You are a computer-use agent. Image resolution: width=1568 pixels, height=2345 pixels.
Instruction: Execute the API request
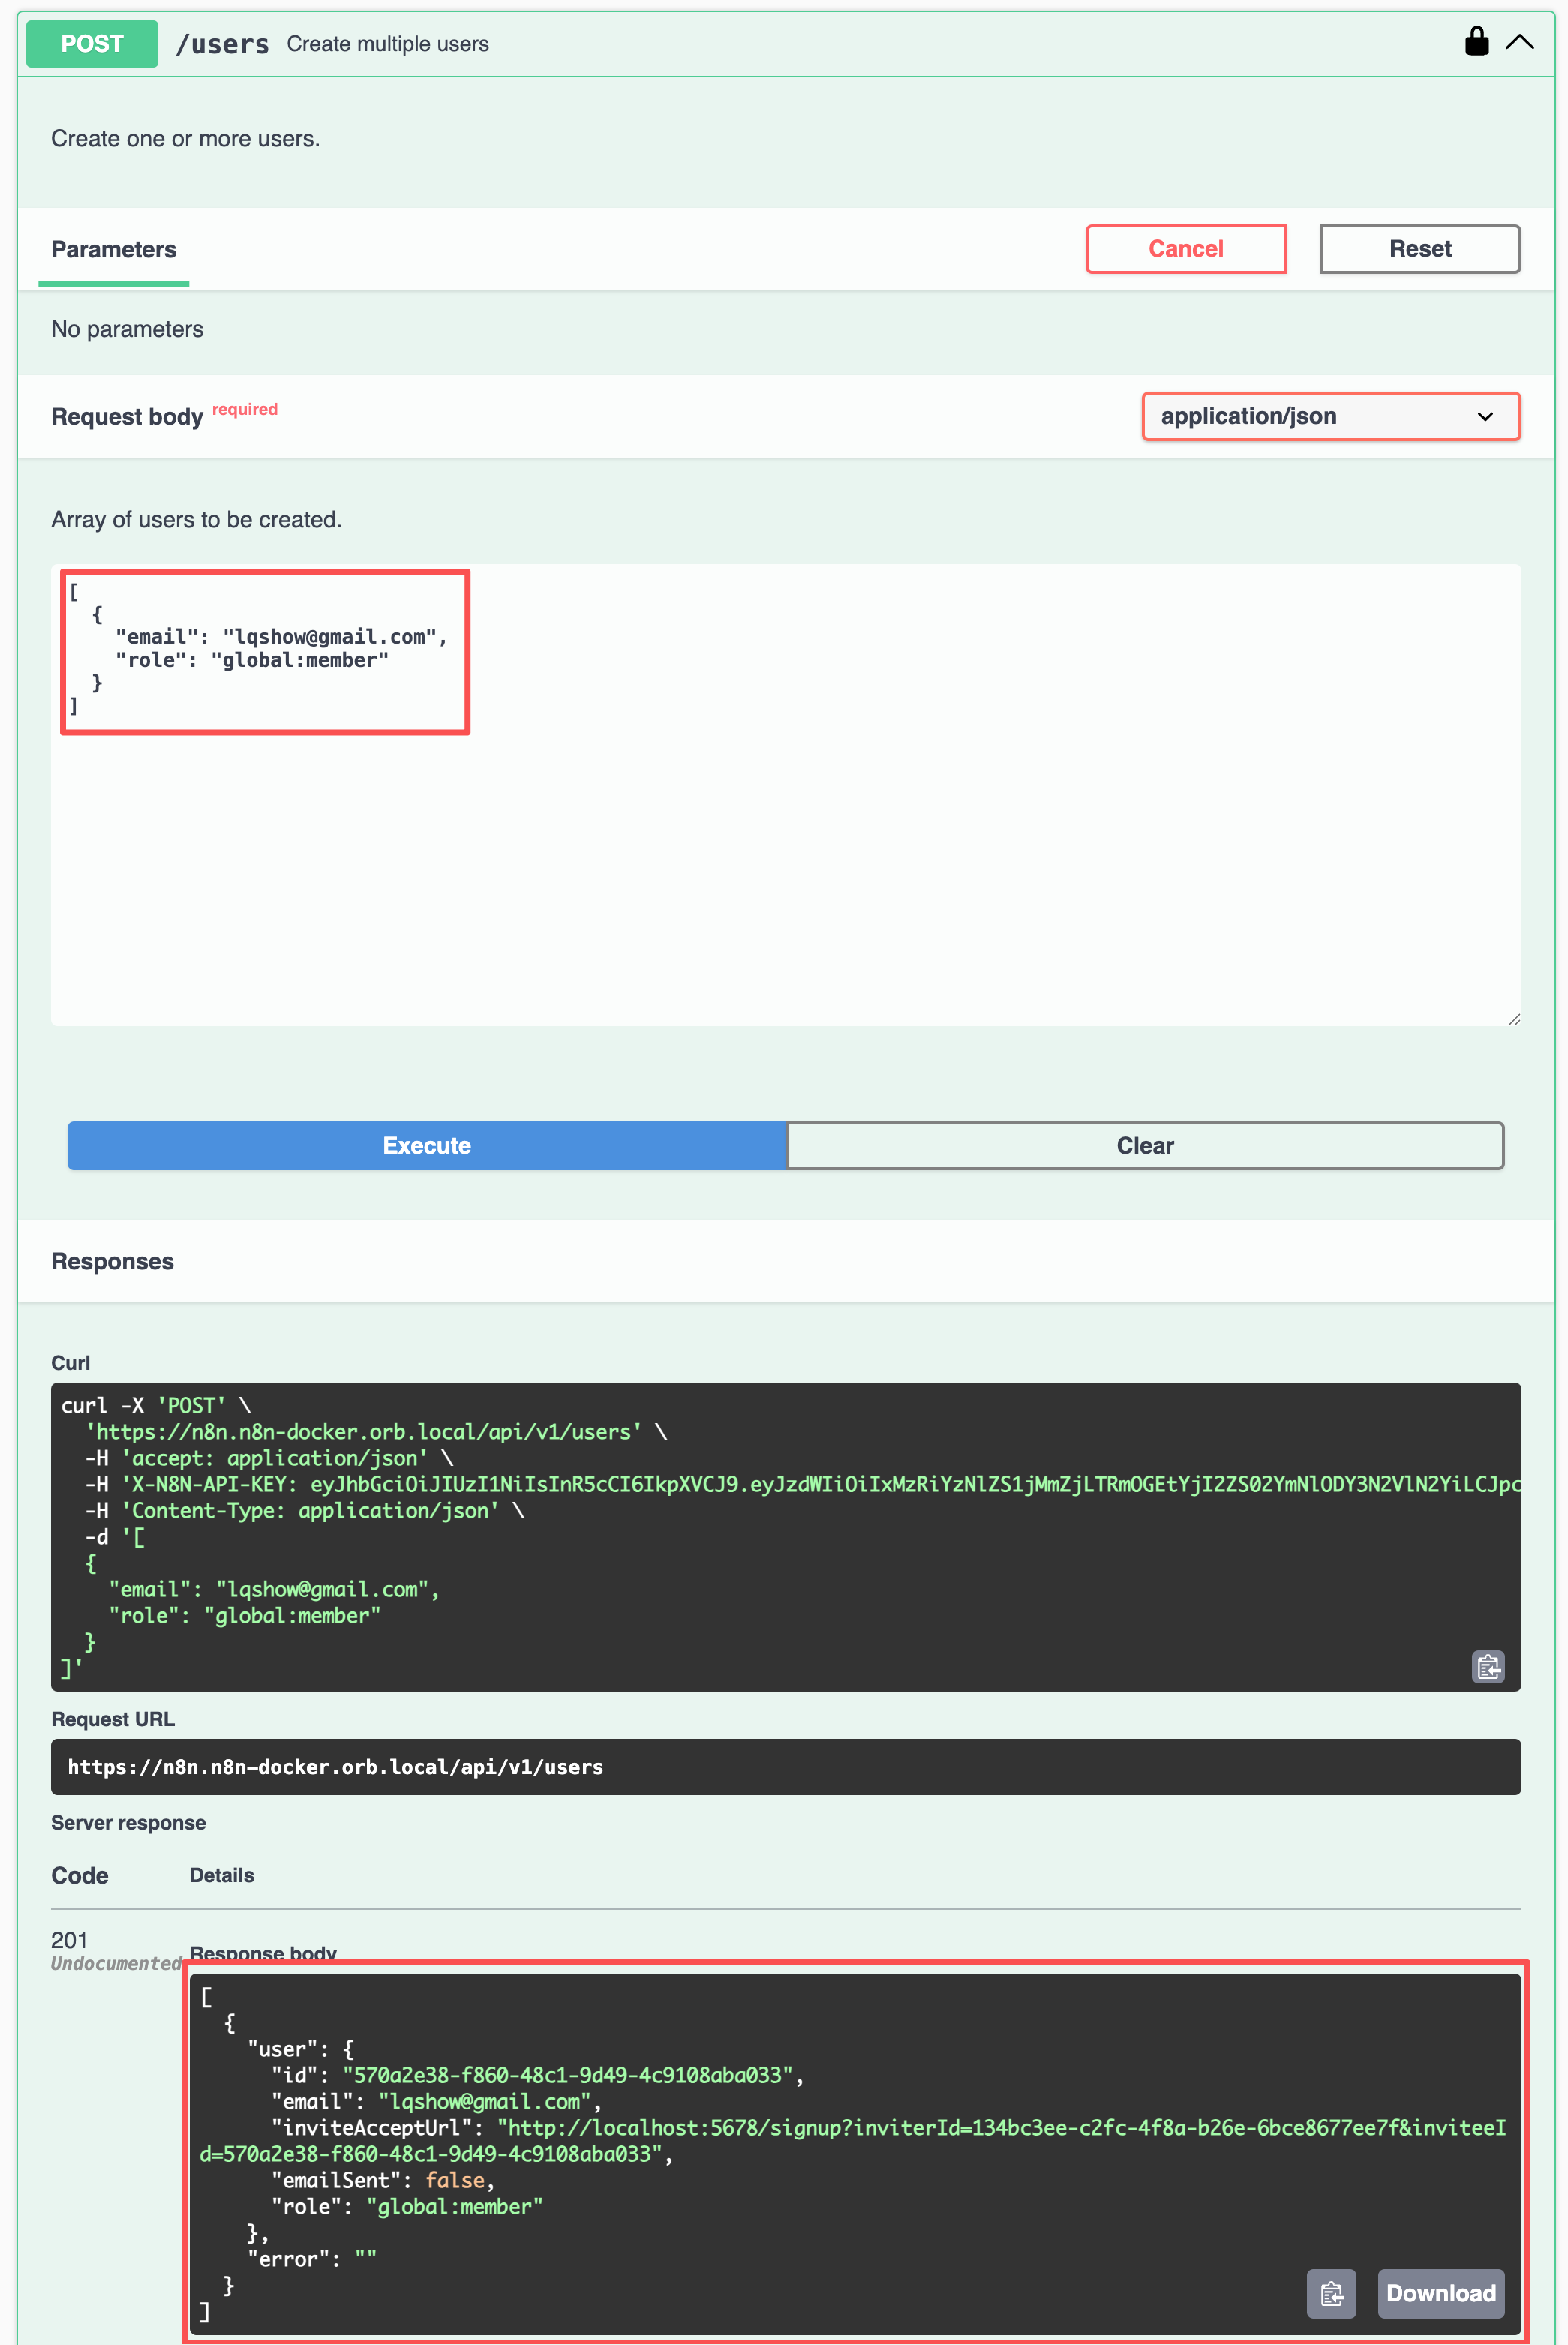[x=427, y=1145]
